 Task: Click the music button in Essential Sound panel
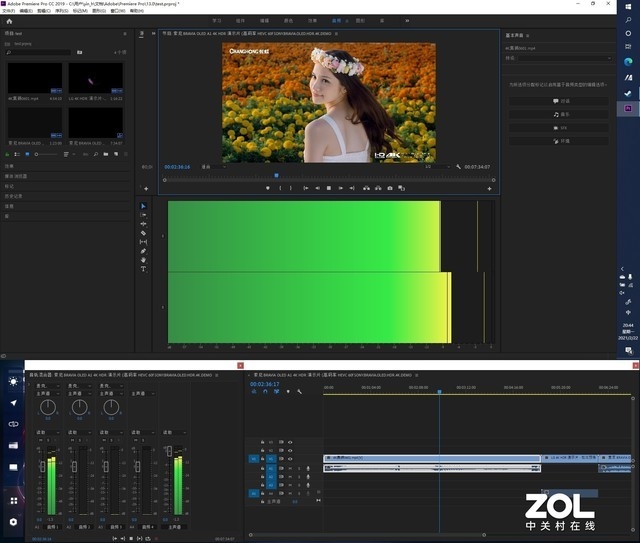(x=558, y=114)
